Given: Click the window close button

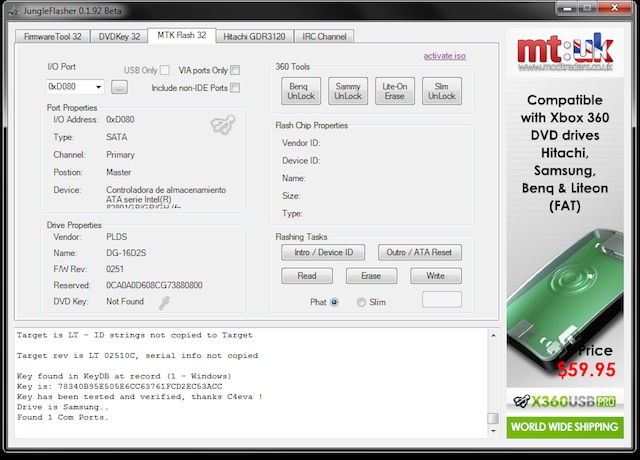Looking at the screenshot, I should pos(614,8).
